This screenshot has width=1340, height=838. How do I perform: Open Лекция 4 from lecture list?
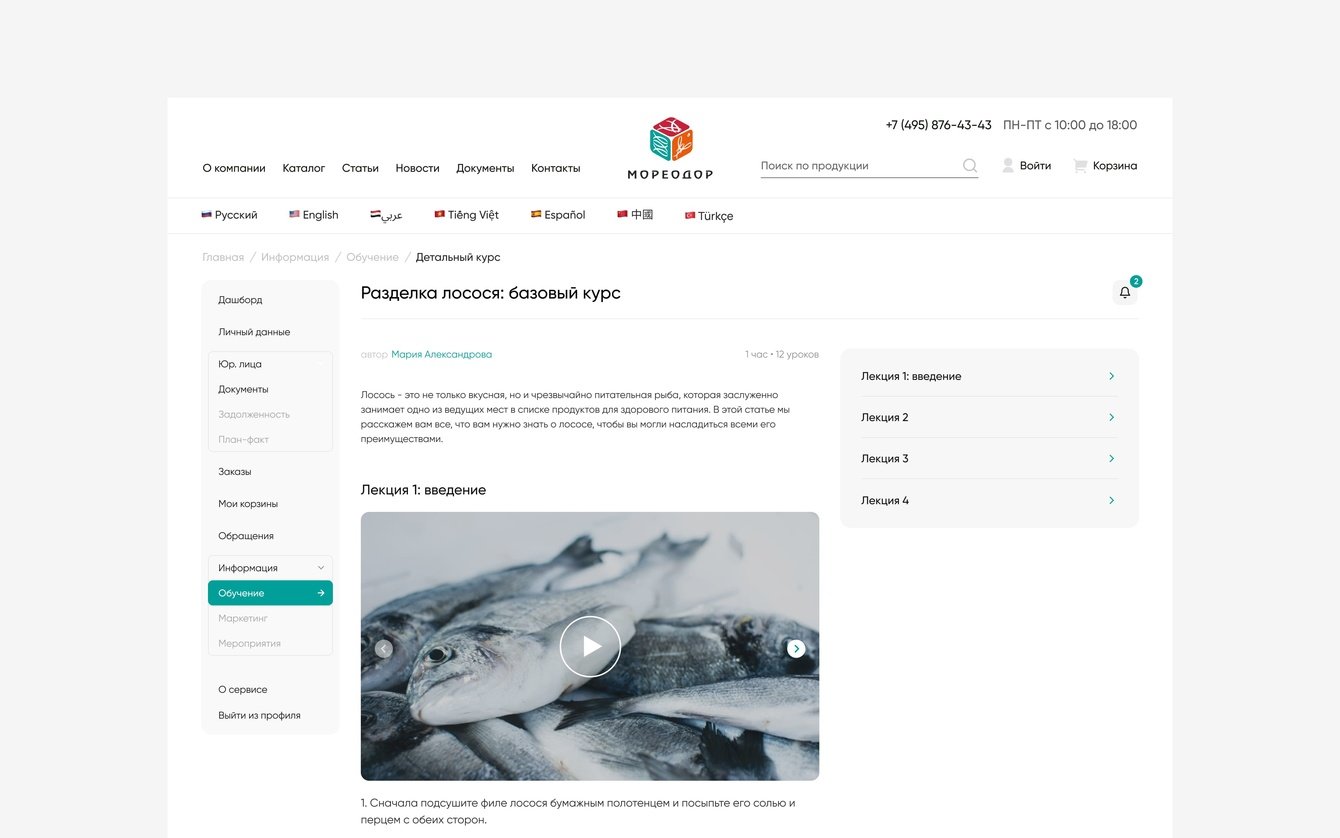pos(989,500)
